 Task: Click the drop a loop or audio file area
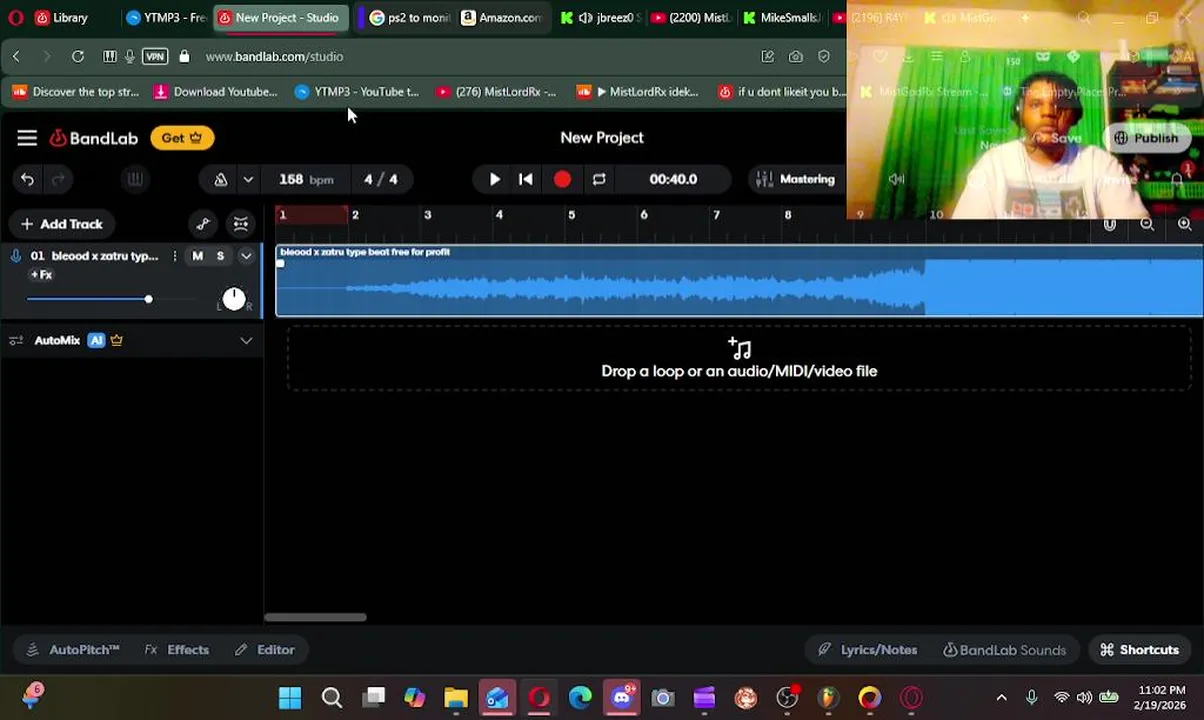pos(739,359)
